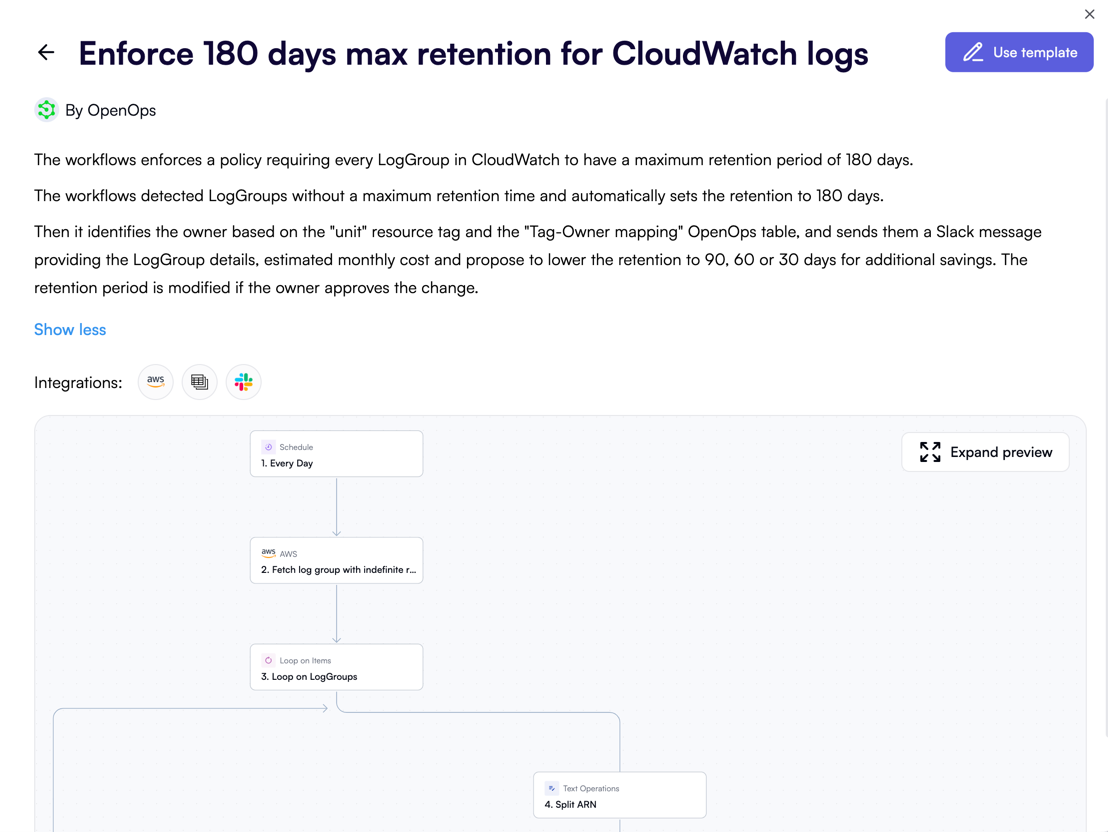Click the back arrow next to the title
Viewport: 1108px width, 832px height.
(x=46, y=52)
